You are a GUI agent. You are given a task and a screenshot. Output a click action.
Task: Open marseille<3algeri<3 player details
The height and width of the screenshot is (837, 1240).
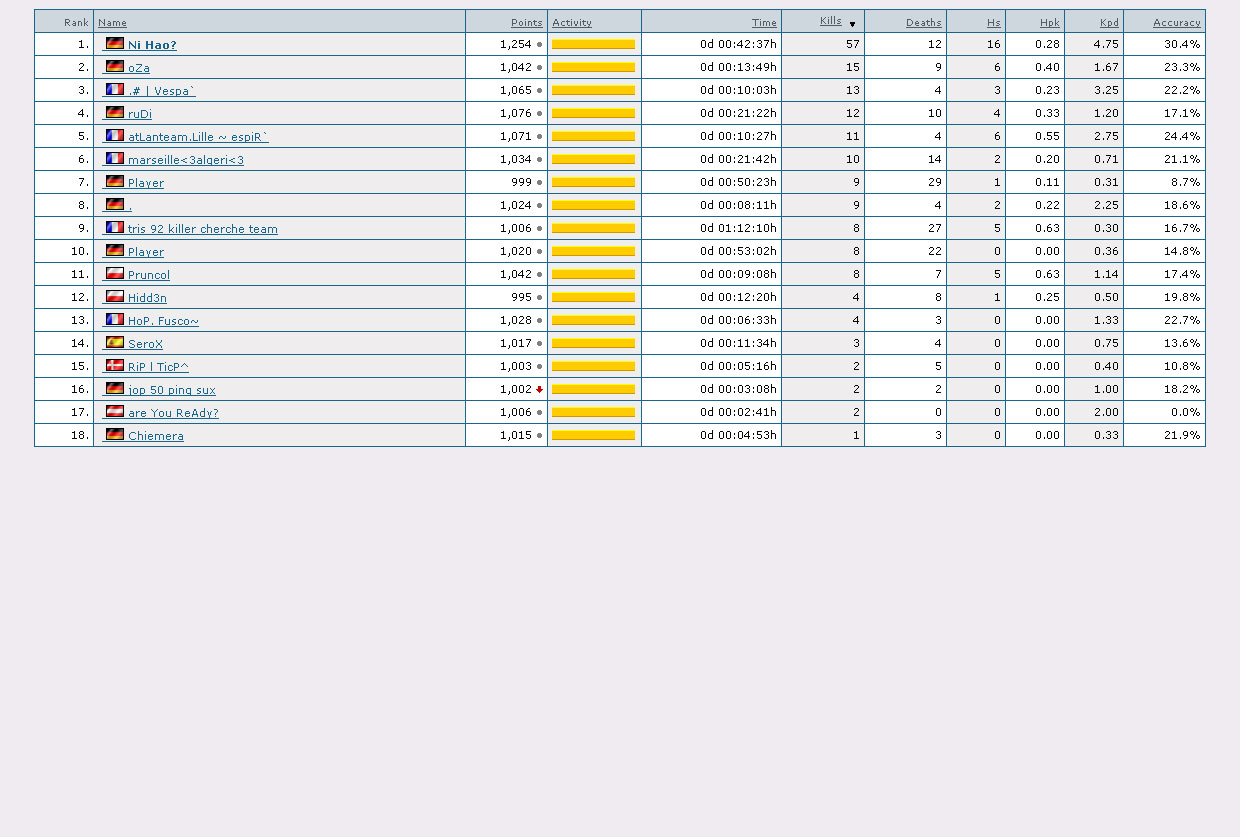coord(185,160)
